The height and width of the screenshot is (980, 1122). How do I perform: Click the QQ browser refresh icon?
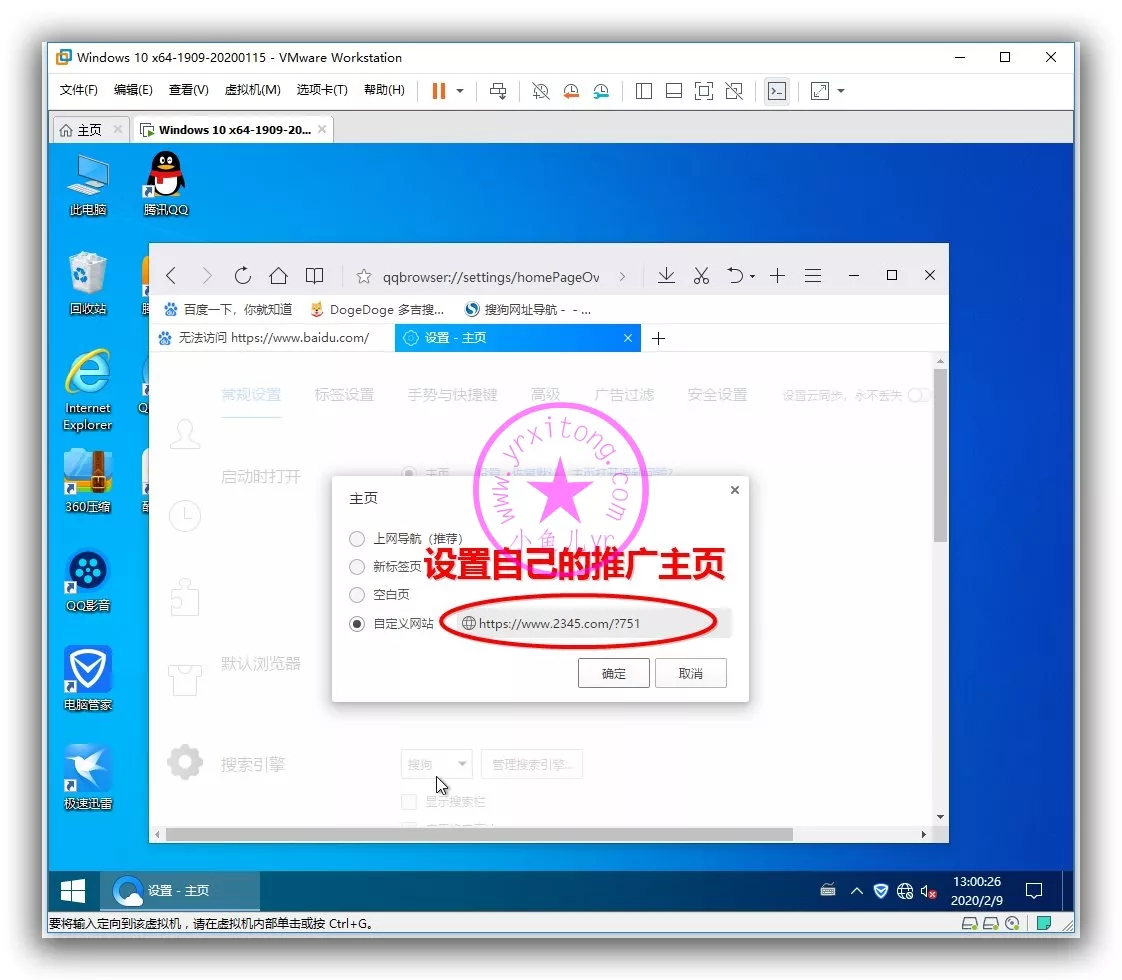242,276
